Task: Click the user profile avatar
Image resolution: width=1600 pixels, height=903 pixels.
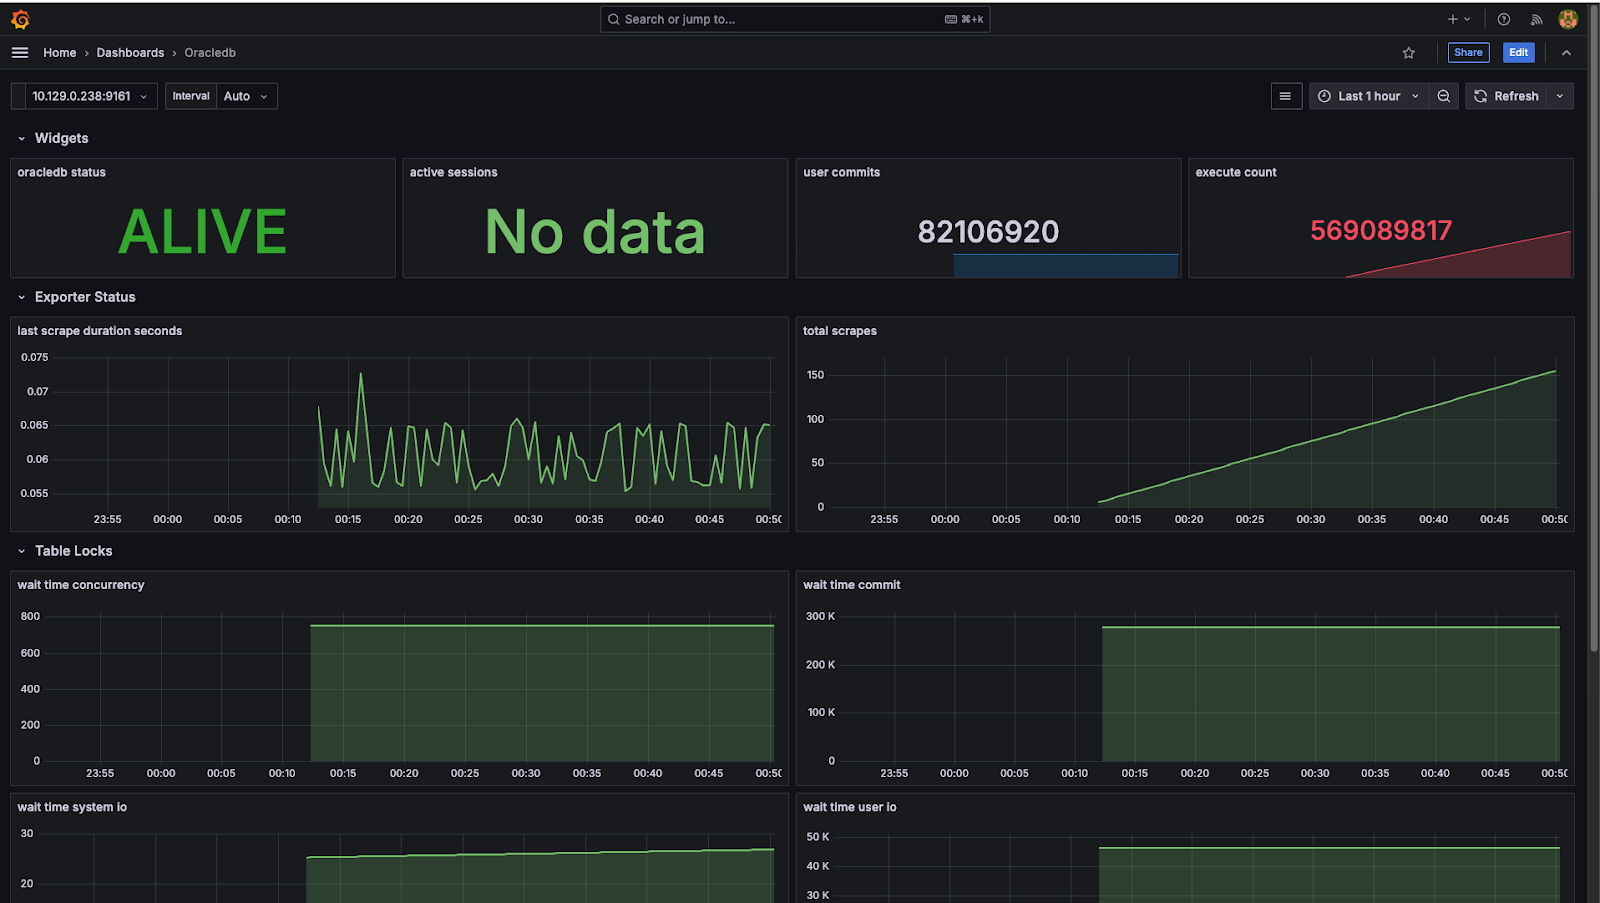Action: [x=1568, y=19]
